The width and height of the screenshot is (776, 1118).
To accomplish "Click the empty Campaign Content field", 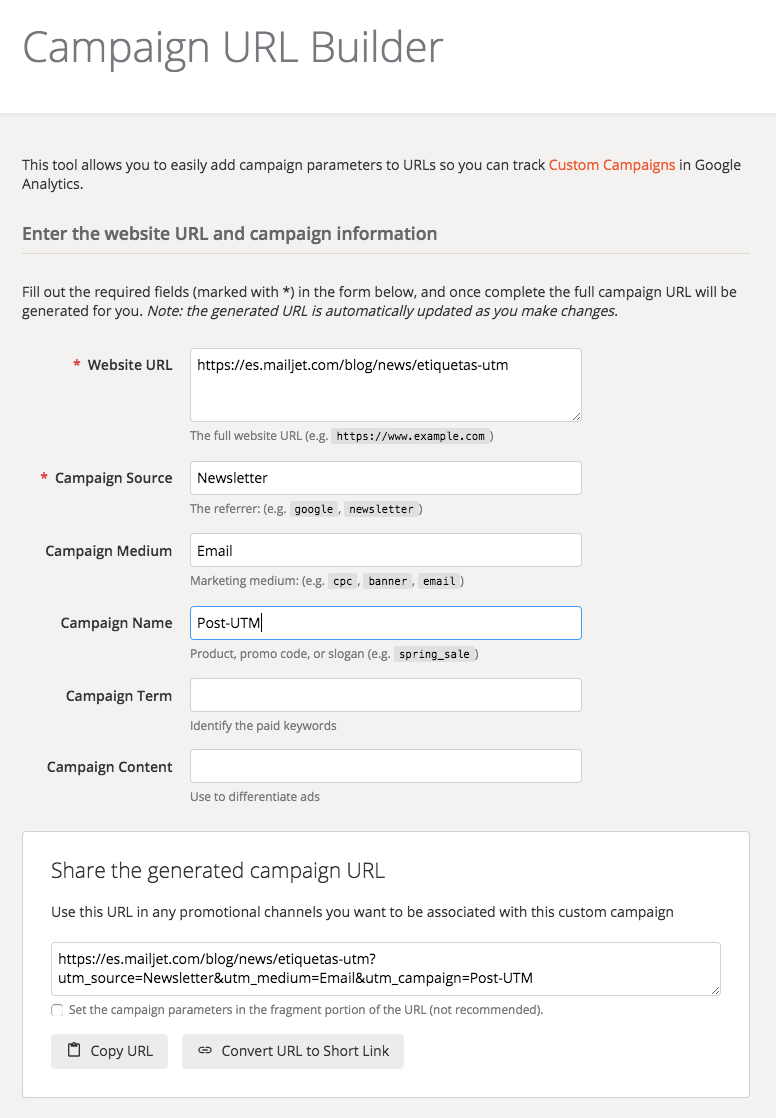I will click(x=385, y=766).
